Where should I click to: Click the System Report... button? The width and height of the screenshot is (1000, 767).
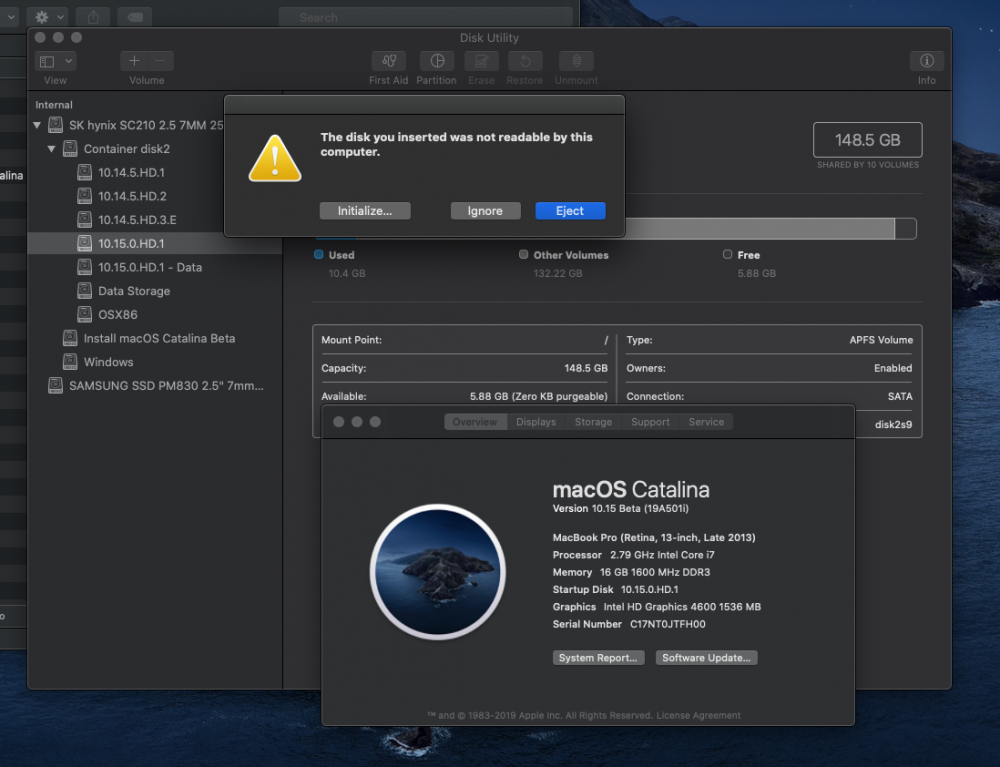(598, 657)
